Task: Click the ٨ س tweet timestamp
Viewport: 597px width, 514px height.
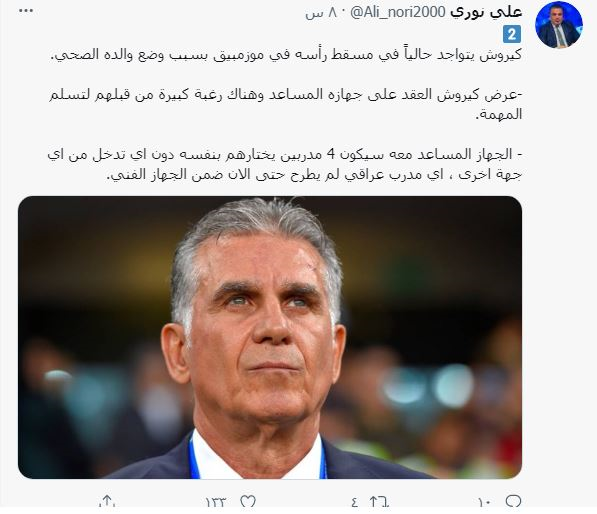Action: tap(321, 13)
